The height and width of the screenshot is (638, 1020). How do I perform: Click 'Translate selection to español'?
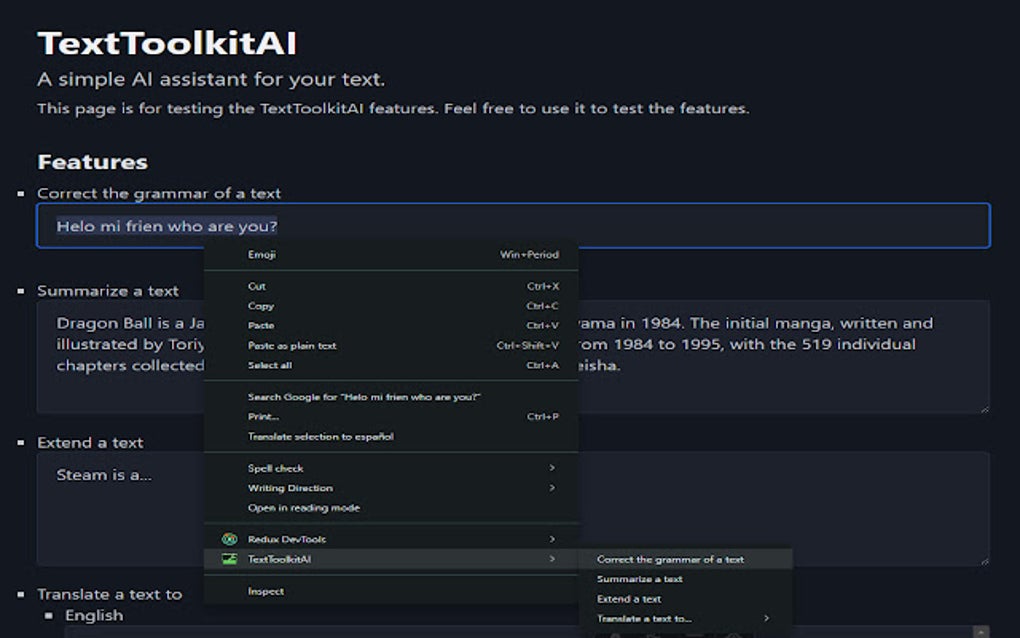pyautogui.click(x=320, y=437)
